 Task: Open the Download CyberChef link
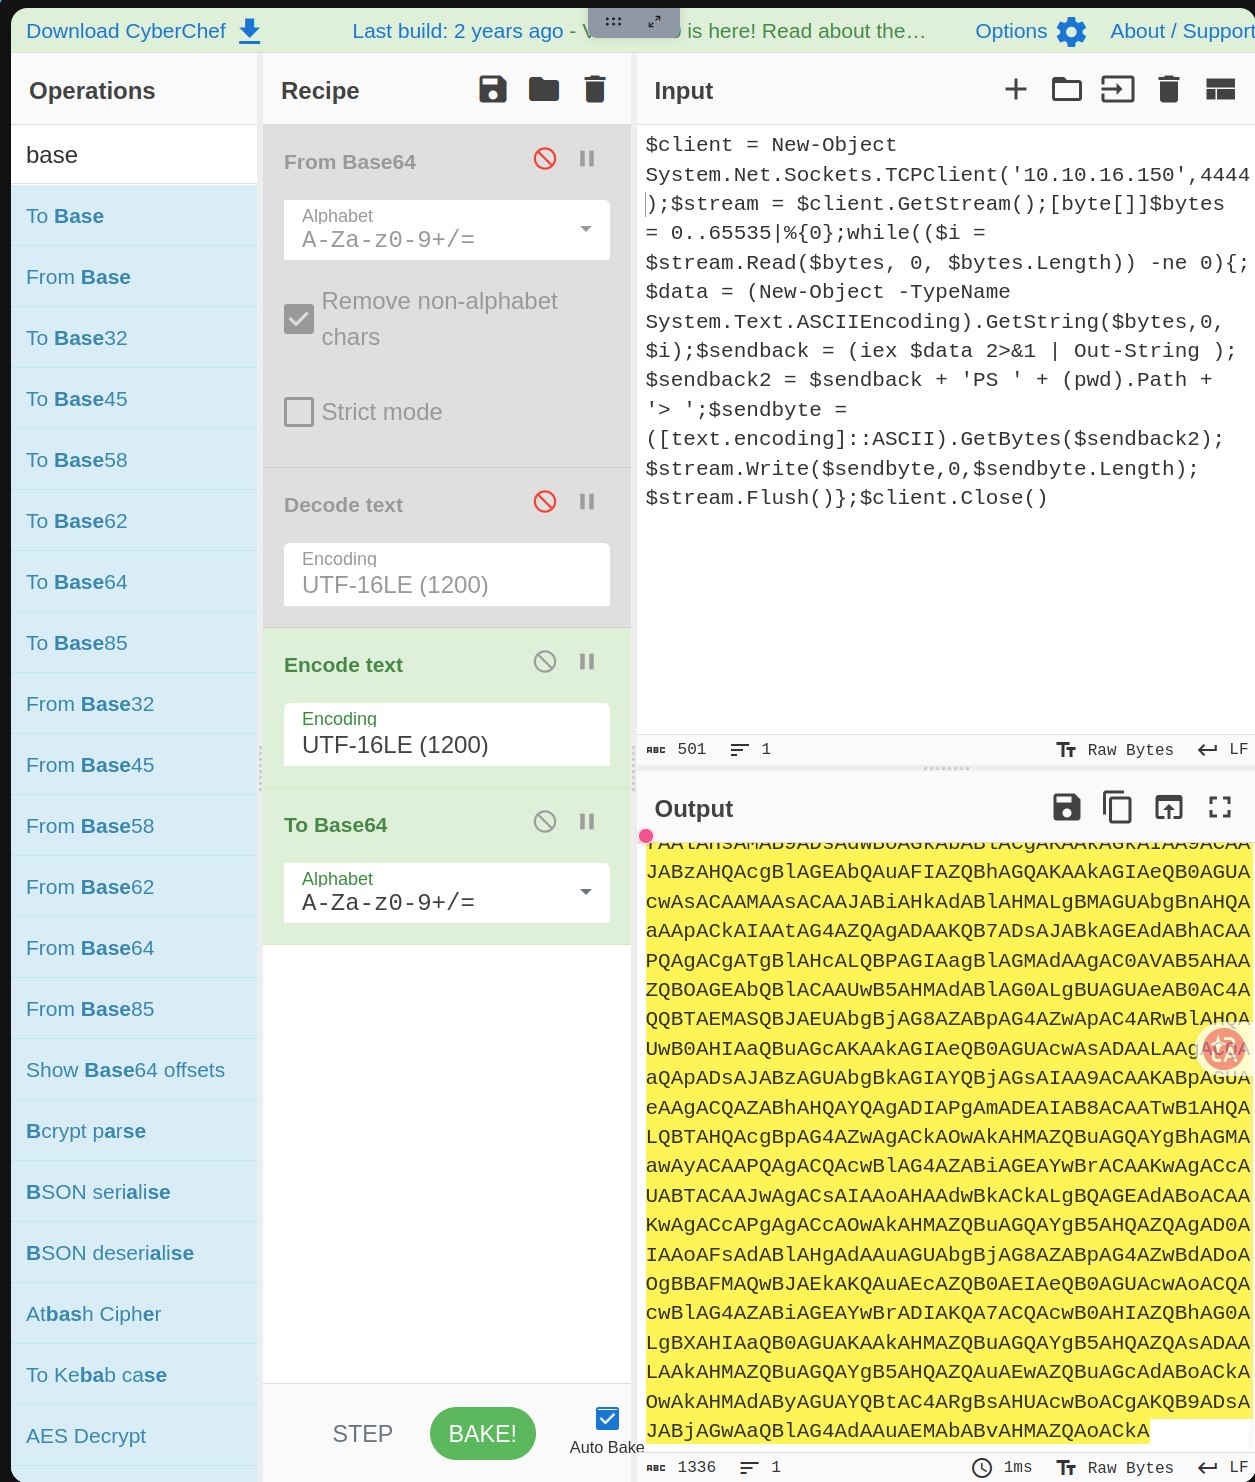[126, 31]
